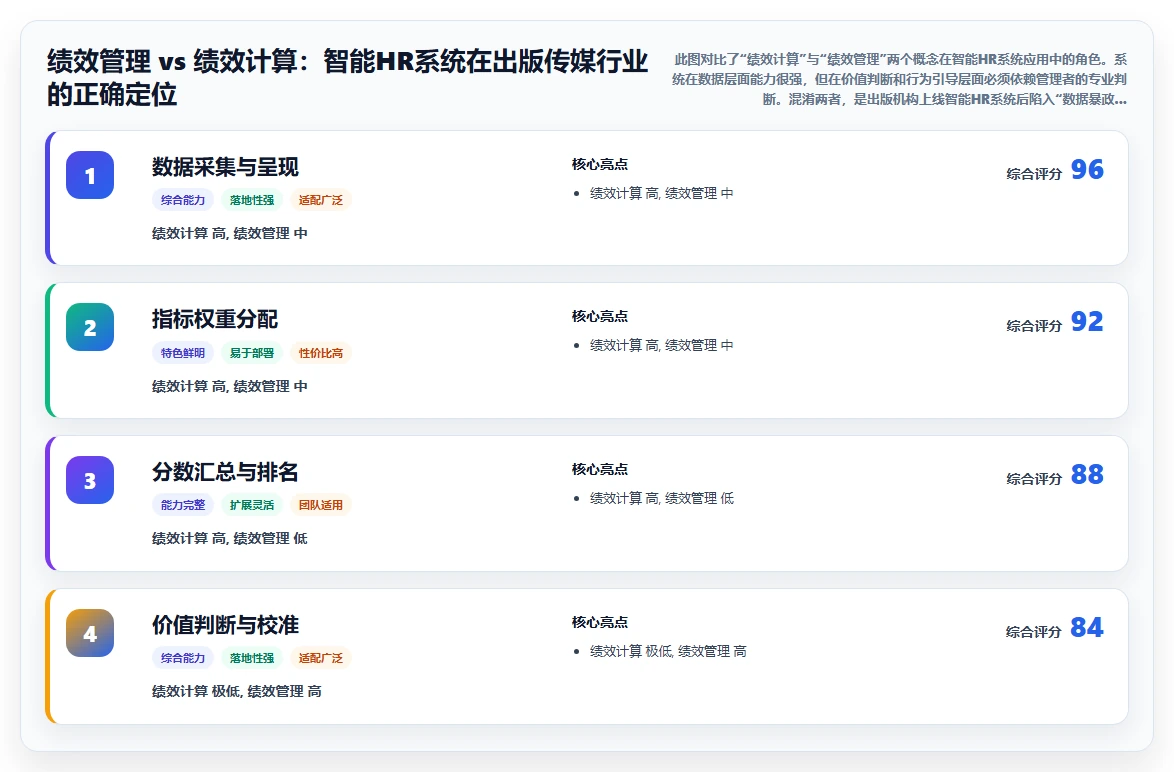The height and width of the screenshot is (772, 1174).
Task: Click the summary line under 分数汇总与排名 tags
Action: tap(230, 538)
